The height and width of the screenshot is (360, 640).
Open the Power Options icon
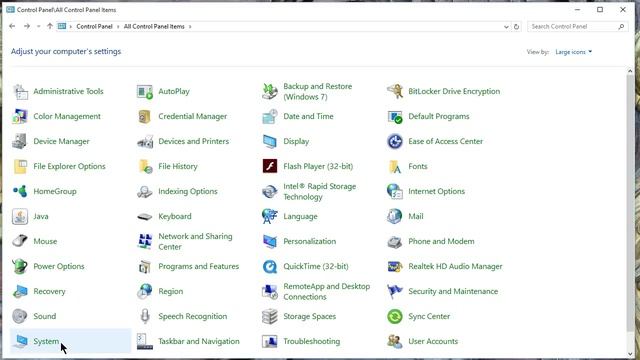pos(20,266)
